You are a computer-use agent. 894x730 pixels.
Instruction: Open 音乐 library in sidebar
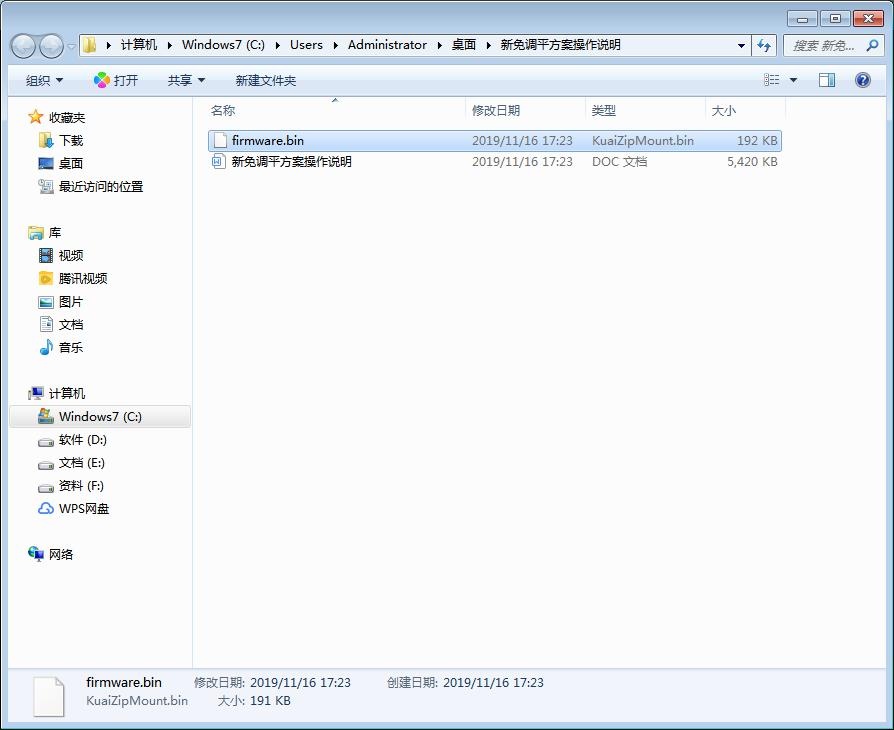[70, 348]
